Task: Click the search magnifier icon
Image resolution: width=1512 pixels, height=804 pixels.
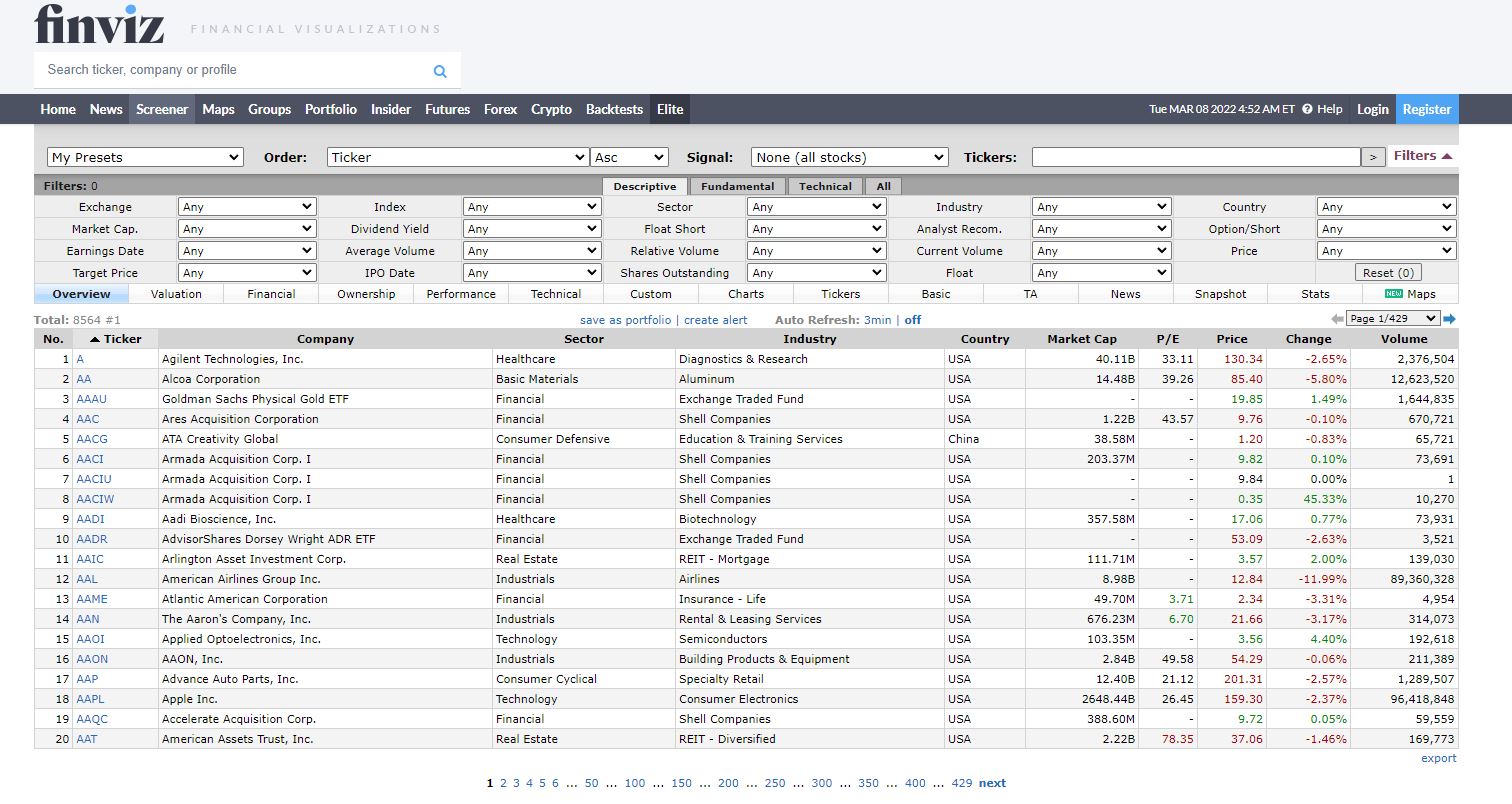Action: 440,71
